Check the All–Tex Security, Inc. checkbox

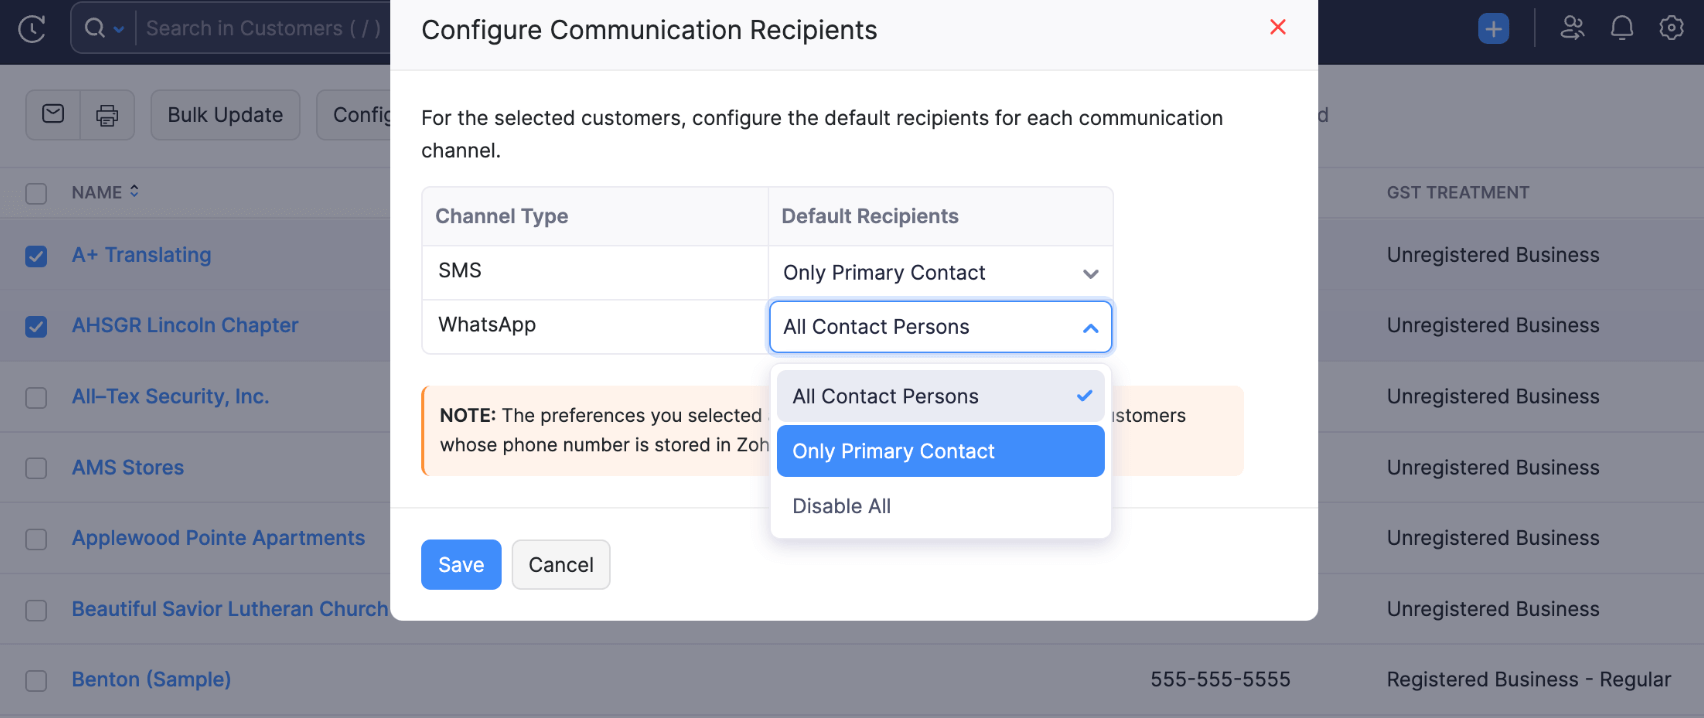(36, 397)
